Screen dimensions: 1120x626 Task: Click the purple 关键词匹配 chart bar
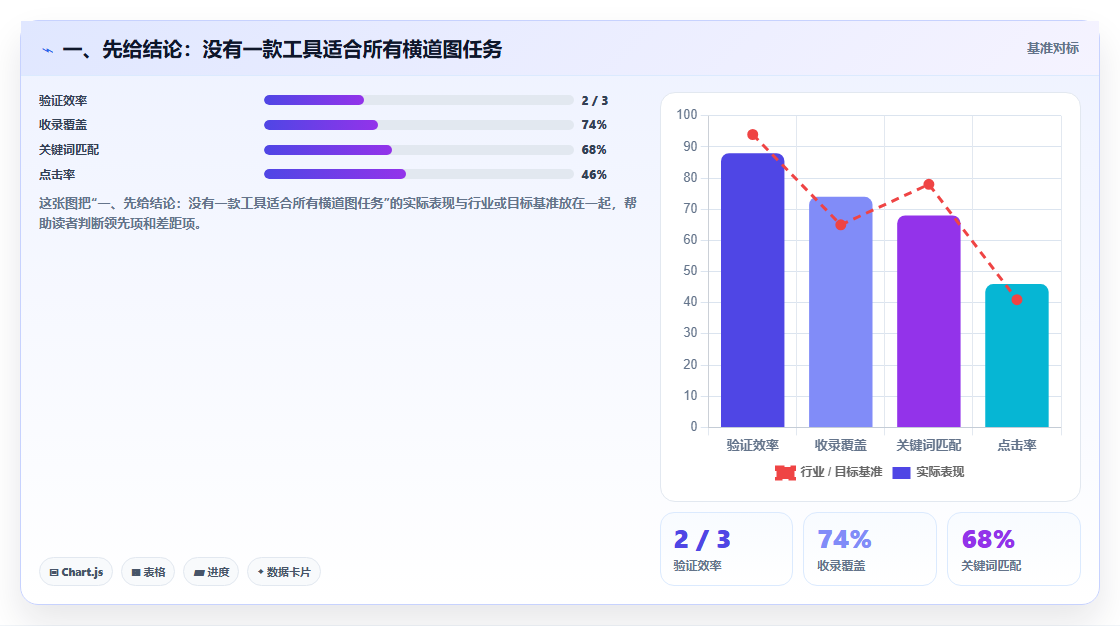pyautogui.click(x=929, y=322)
